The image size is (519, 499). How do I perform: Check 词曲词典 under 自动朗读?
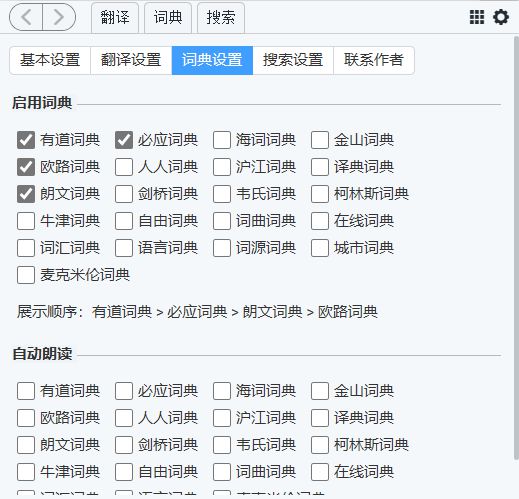click(x=222, y=472)
